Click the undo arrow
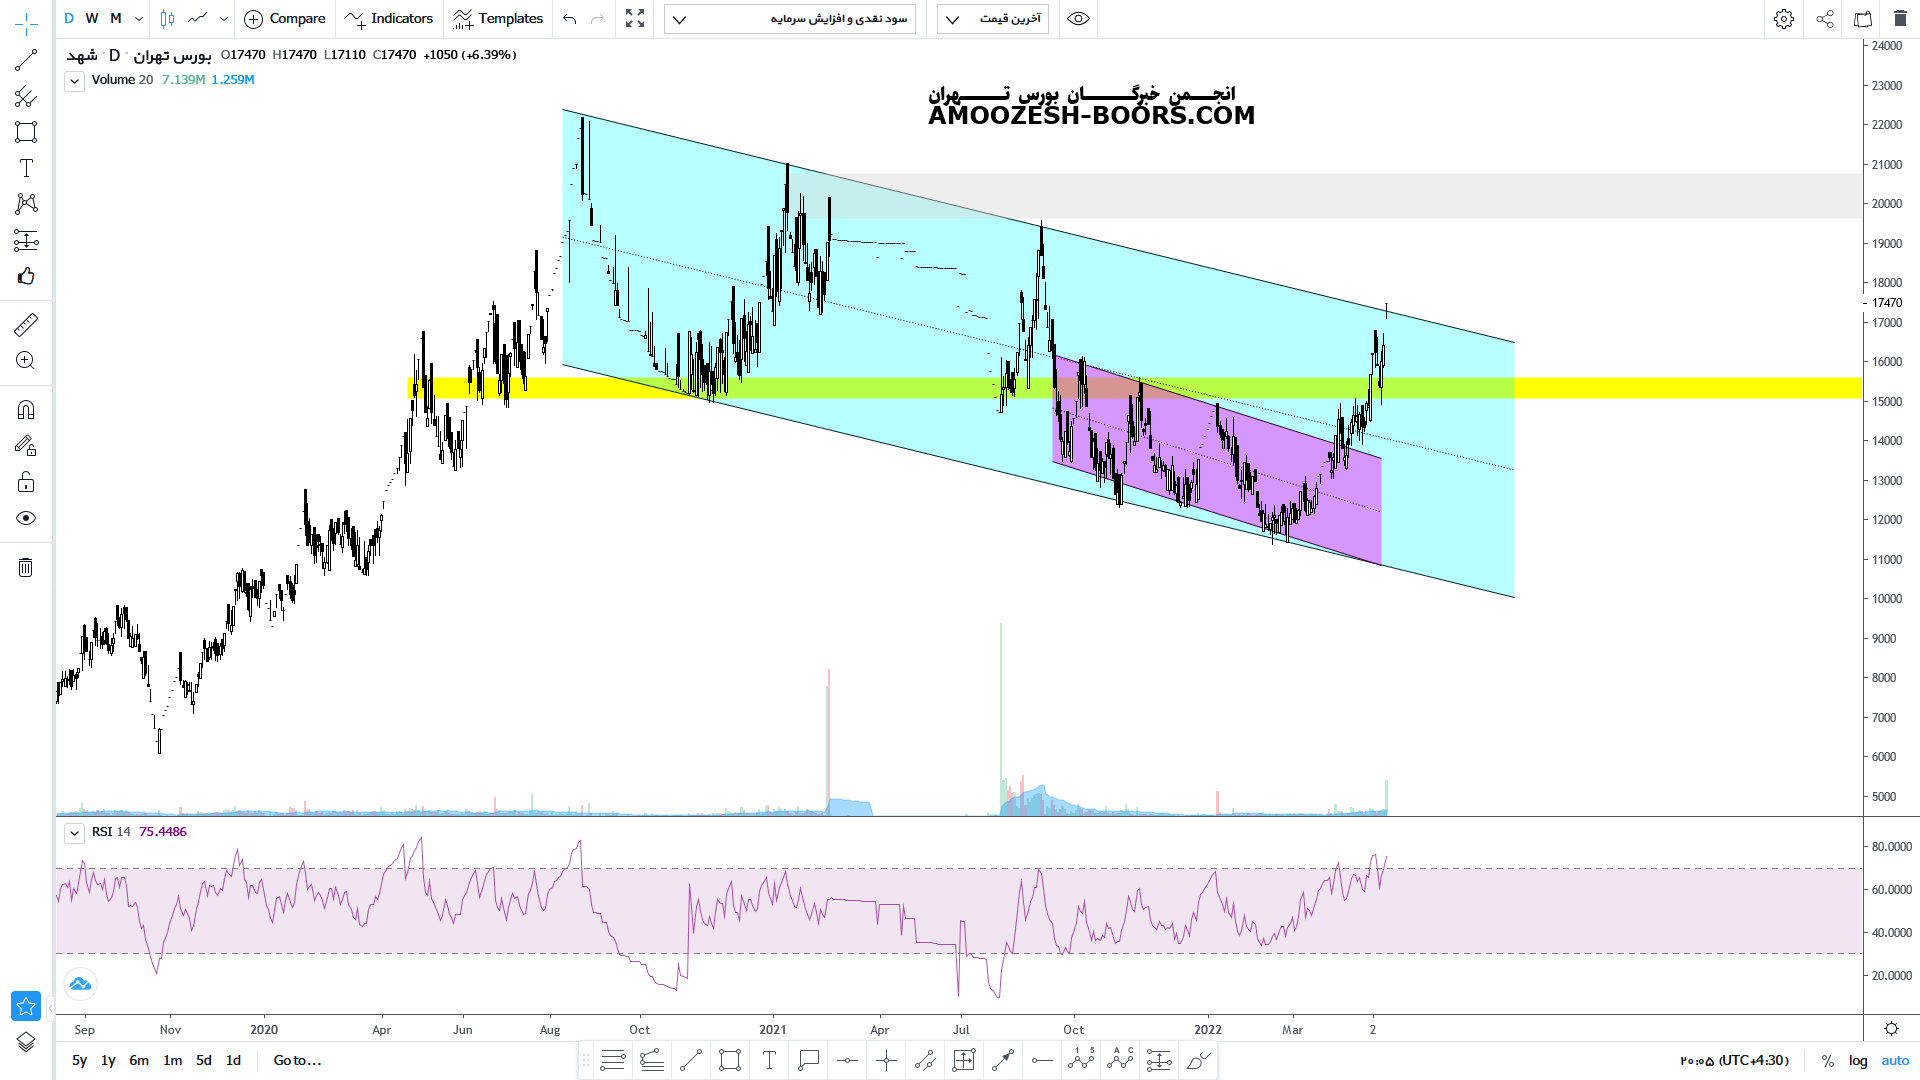Screen dimensions: 1920x1080 [x=569, y=19]
